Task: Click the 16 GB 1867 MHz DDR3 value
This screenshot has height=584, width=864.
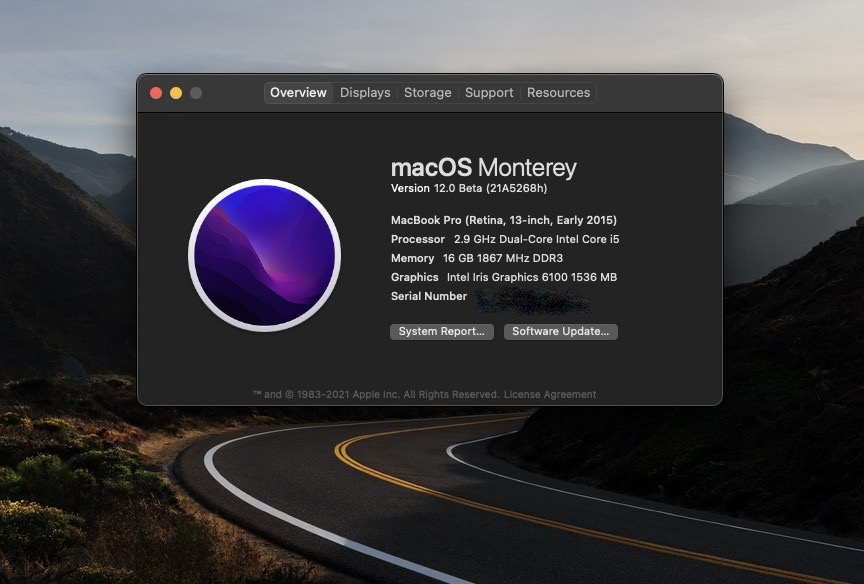Action: [x=503, y=258]
